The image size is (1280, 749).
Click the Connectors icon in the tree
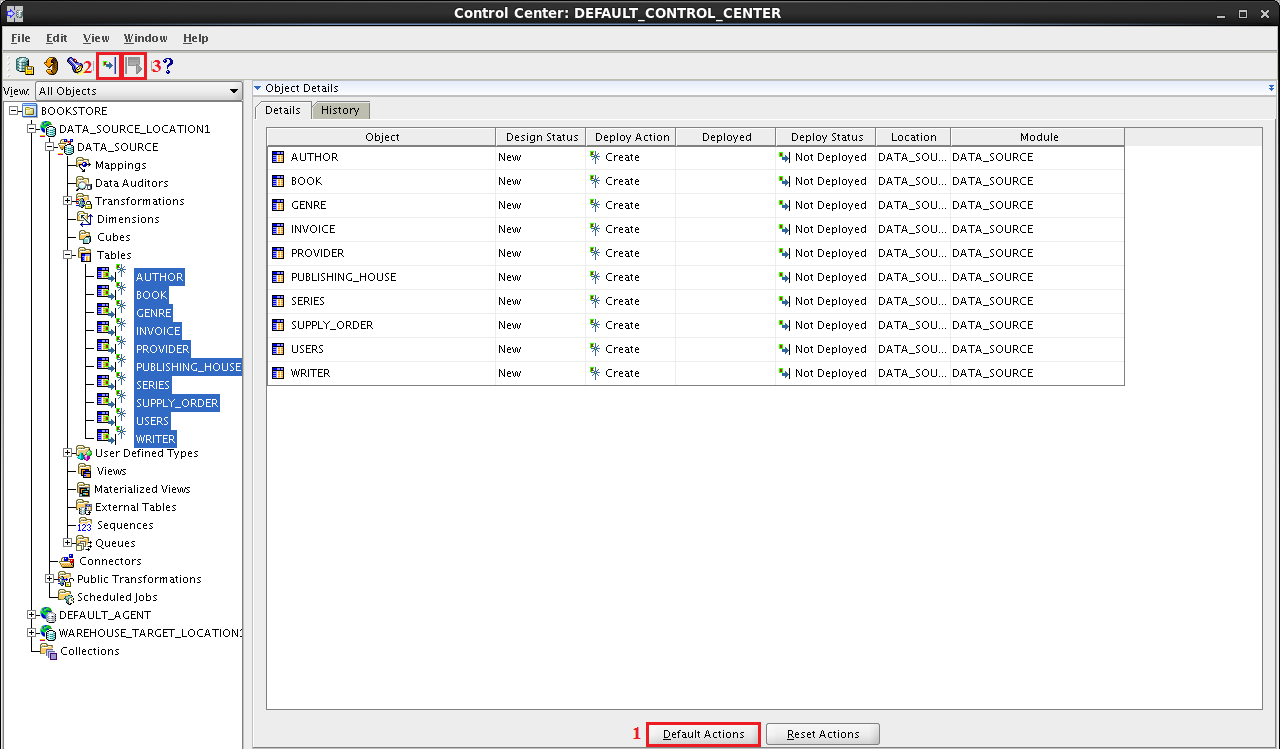coord(68,561)
